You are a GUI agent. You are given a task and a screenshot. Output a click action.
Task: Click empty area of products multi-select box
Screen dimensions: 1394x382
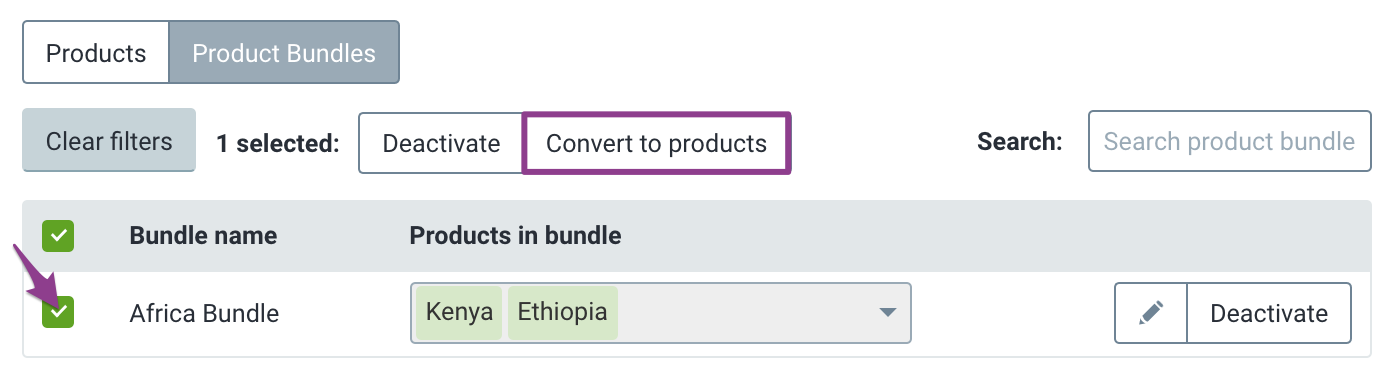coord(745,313)
